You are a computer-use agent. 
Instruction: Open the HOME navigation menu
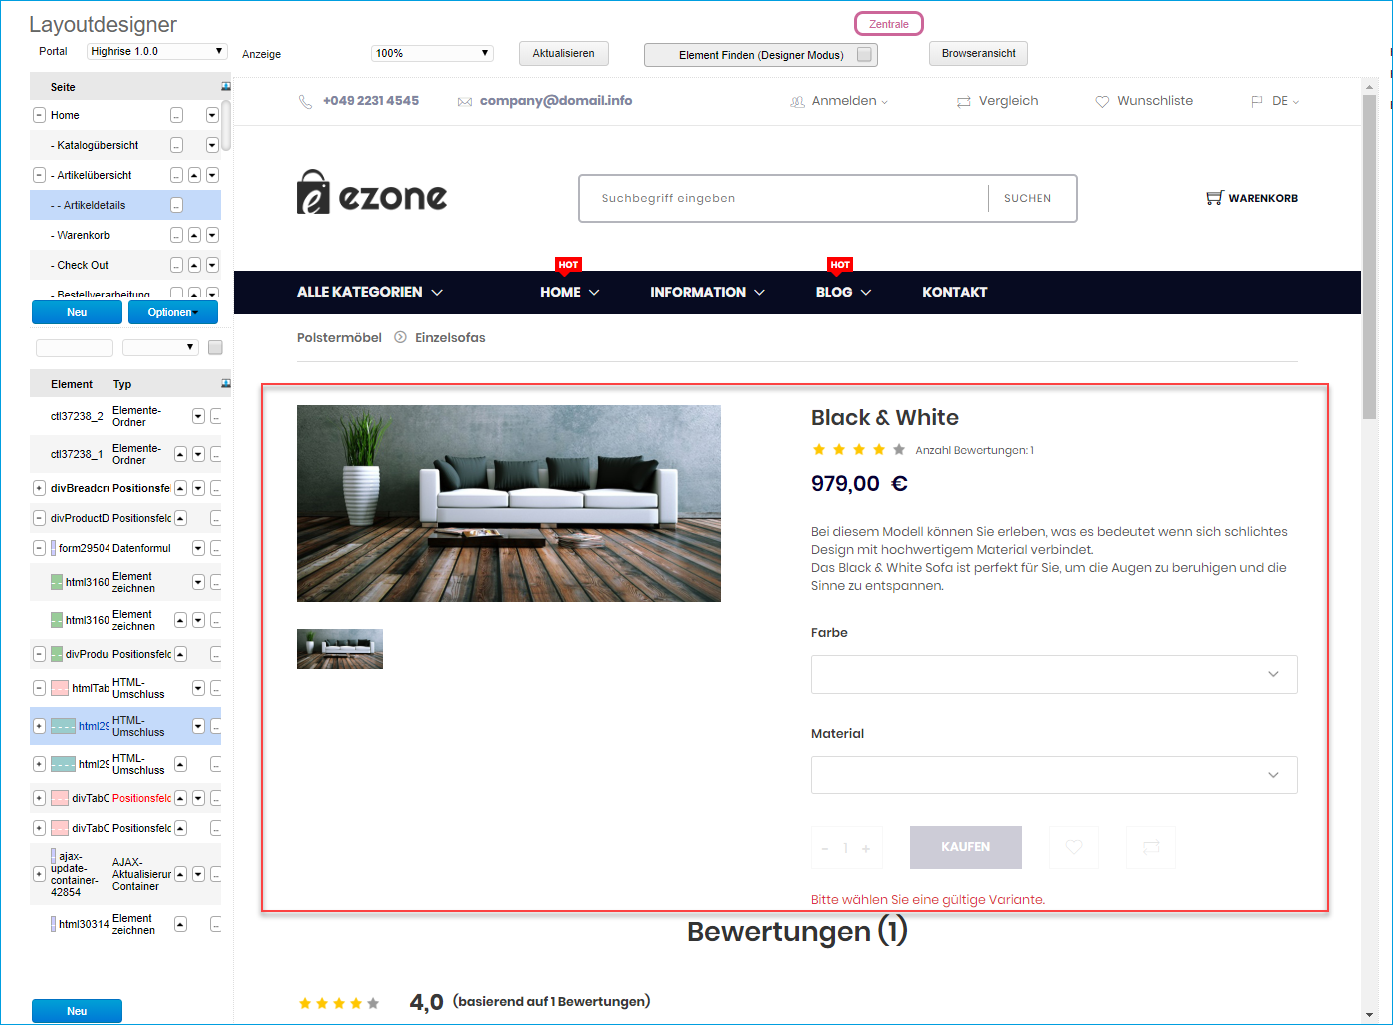pyautogui.click(x=570, y=292)
